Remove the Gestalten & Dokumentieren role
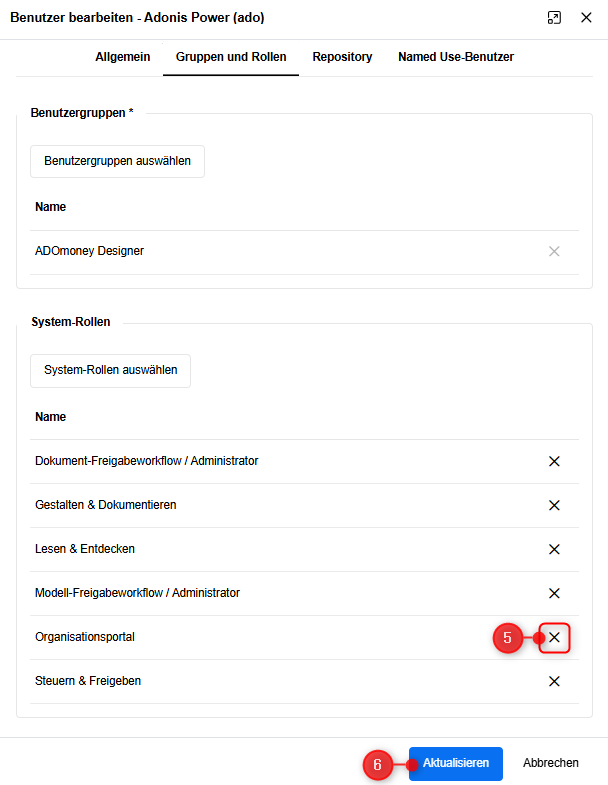608x785 pixels. [554, 505]
